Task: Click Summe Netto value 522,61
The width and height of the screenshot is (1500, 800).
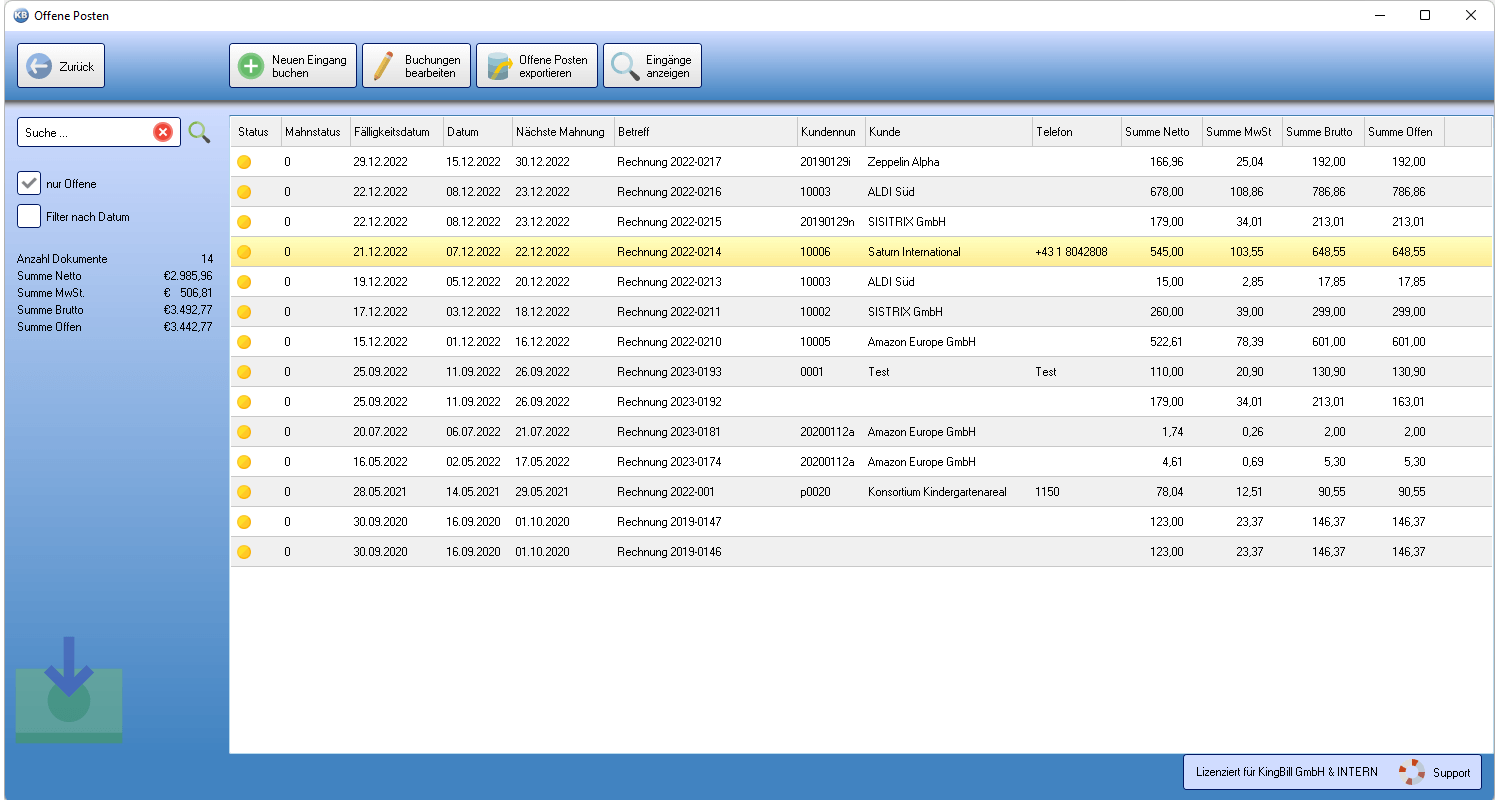Action: point(1166,342)
